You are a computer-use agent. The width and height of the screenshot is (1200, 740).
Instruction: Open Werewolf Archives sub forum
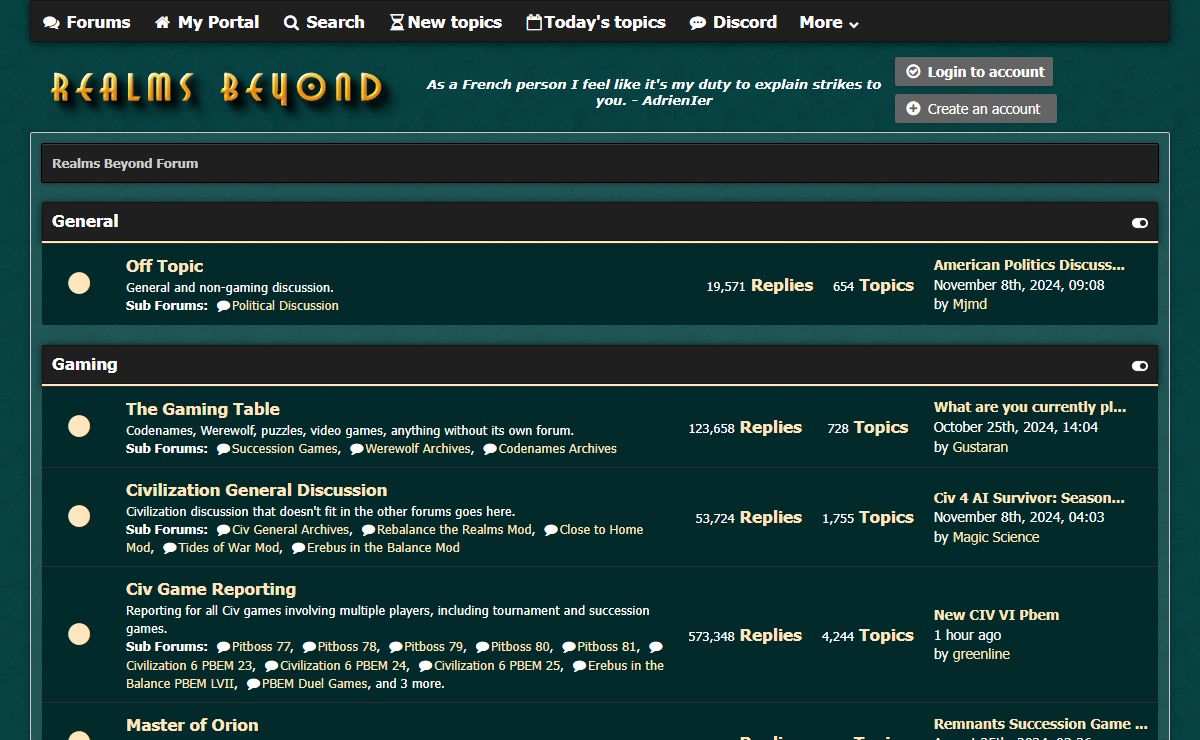[x=418, y=449]
